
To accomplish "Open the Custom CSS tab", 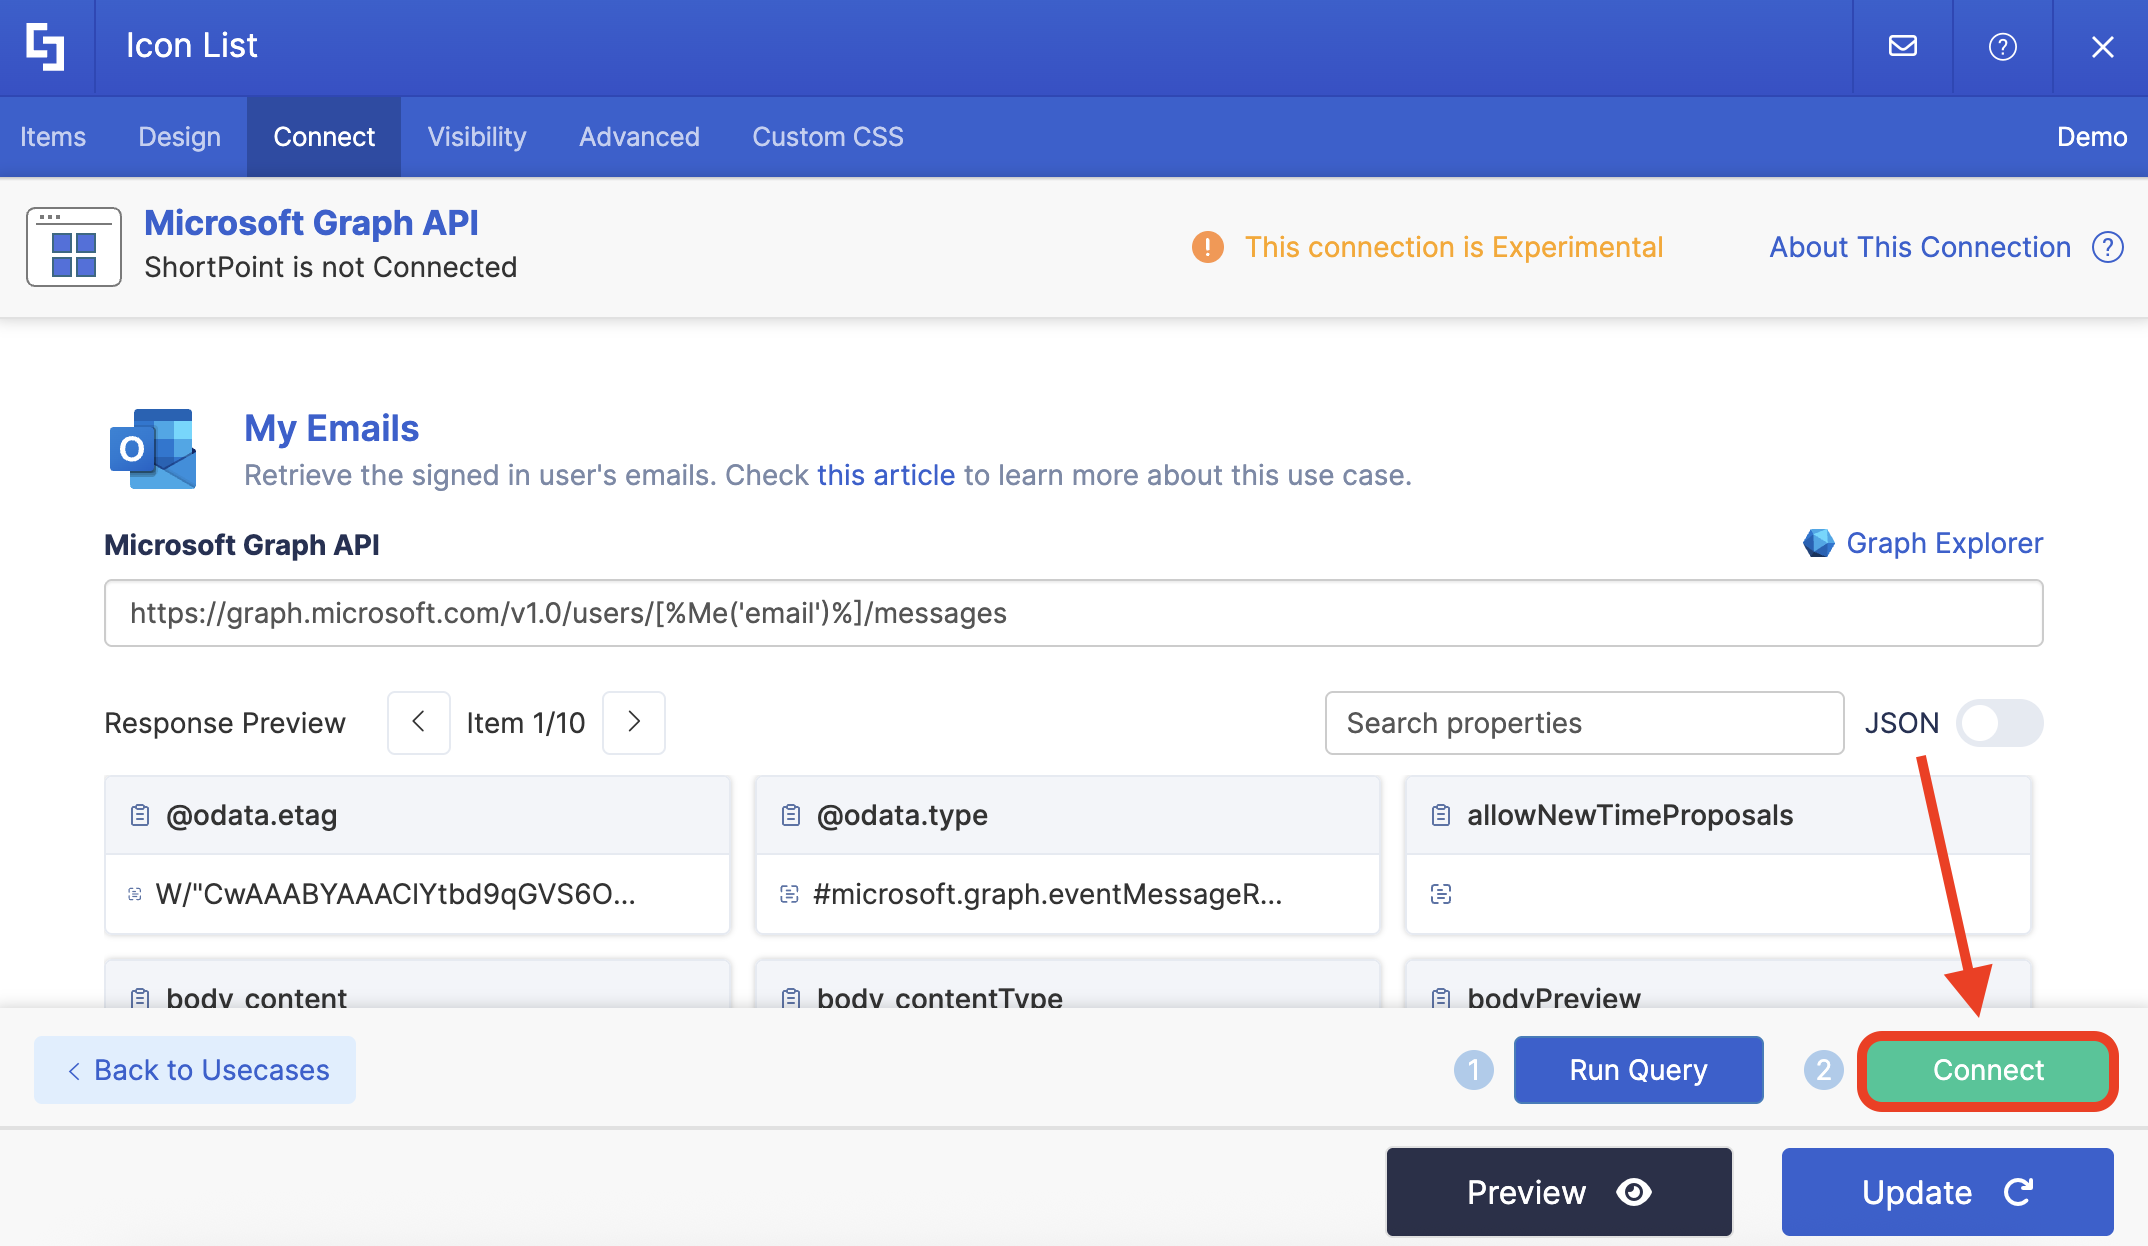I will click(827, 137).
